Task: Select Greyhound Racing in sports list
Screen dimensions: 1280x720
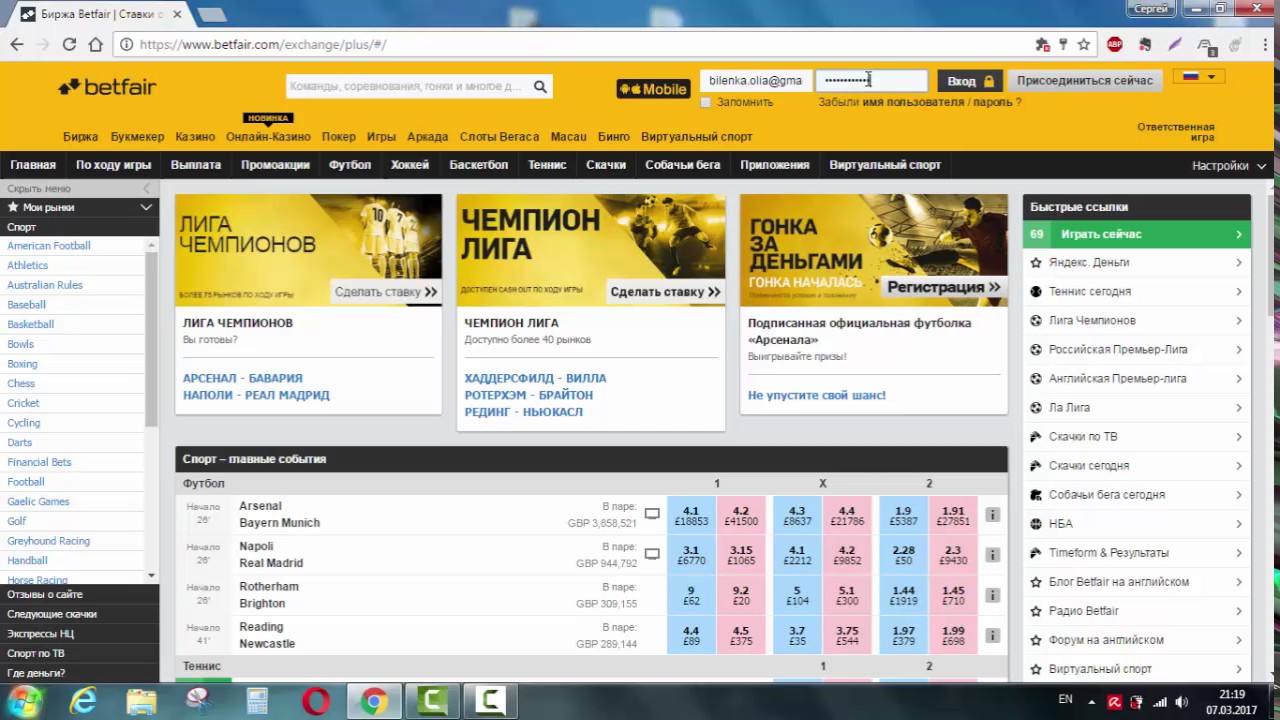Action: point(48,541)
